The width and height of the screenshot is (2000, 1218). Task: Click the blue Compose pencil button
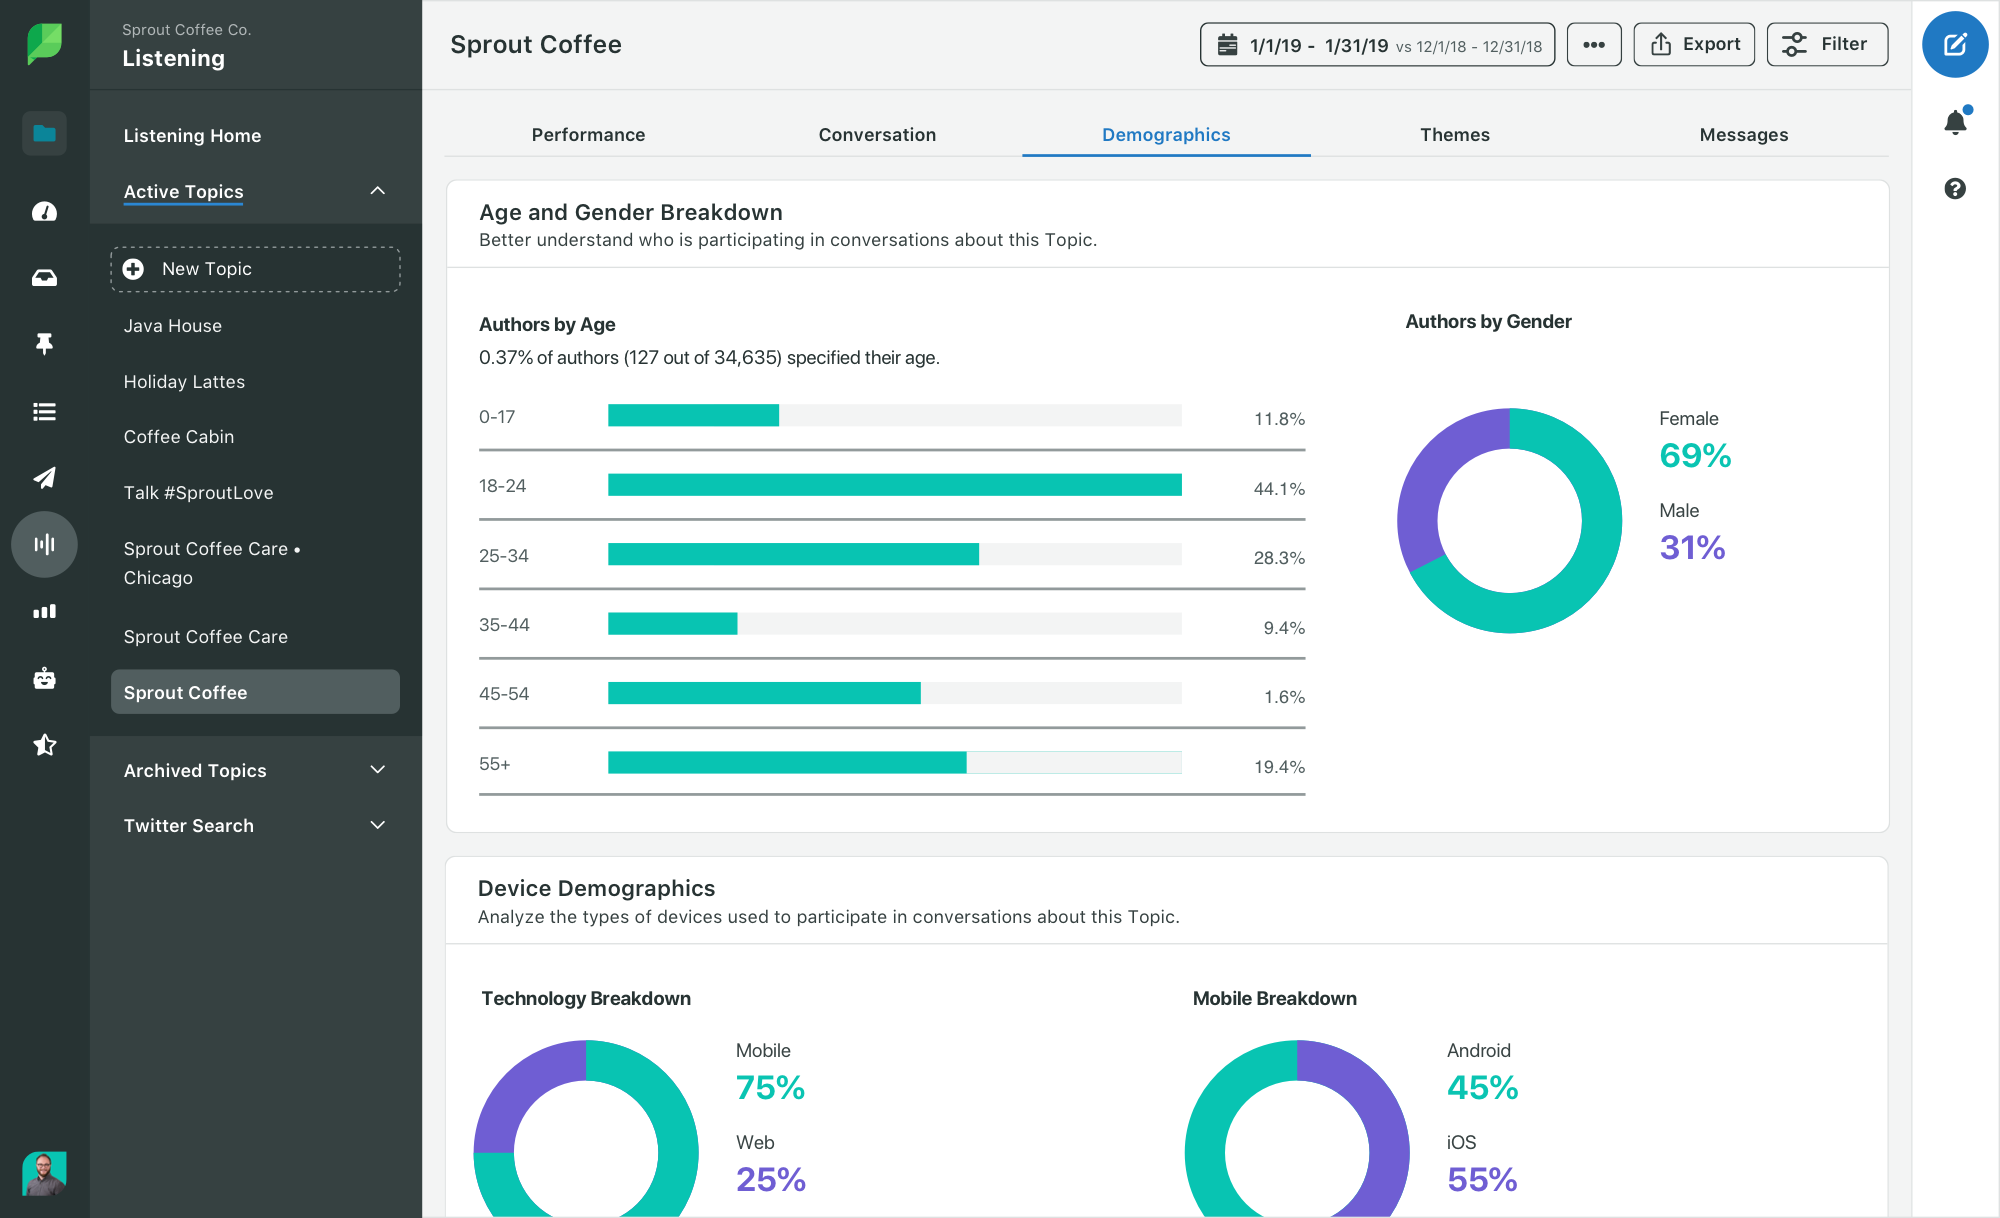[1955, 44]
